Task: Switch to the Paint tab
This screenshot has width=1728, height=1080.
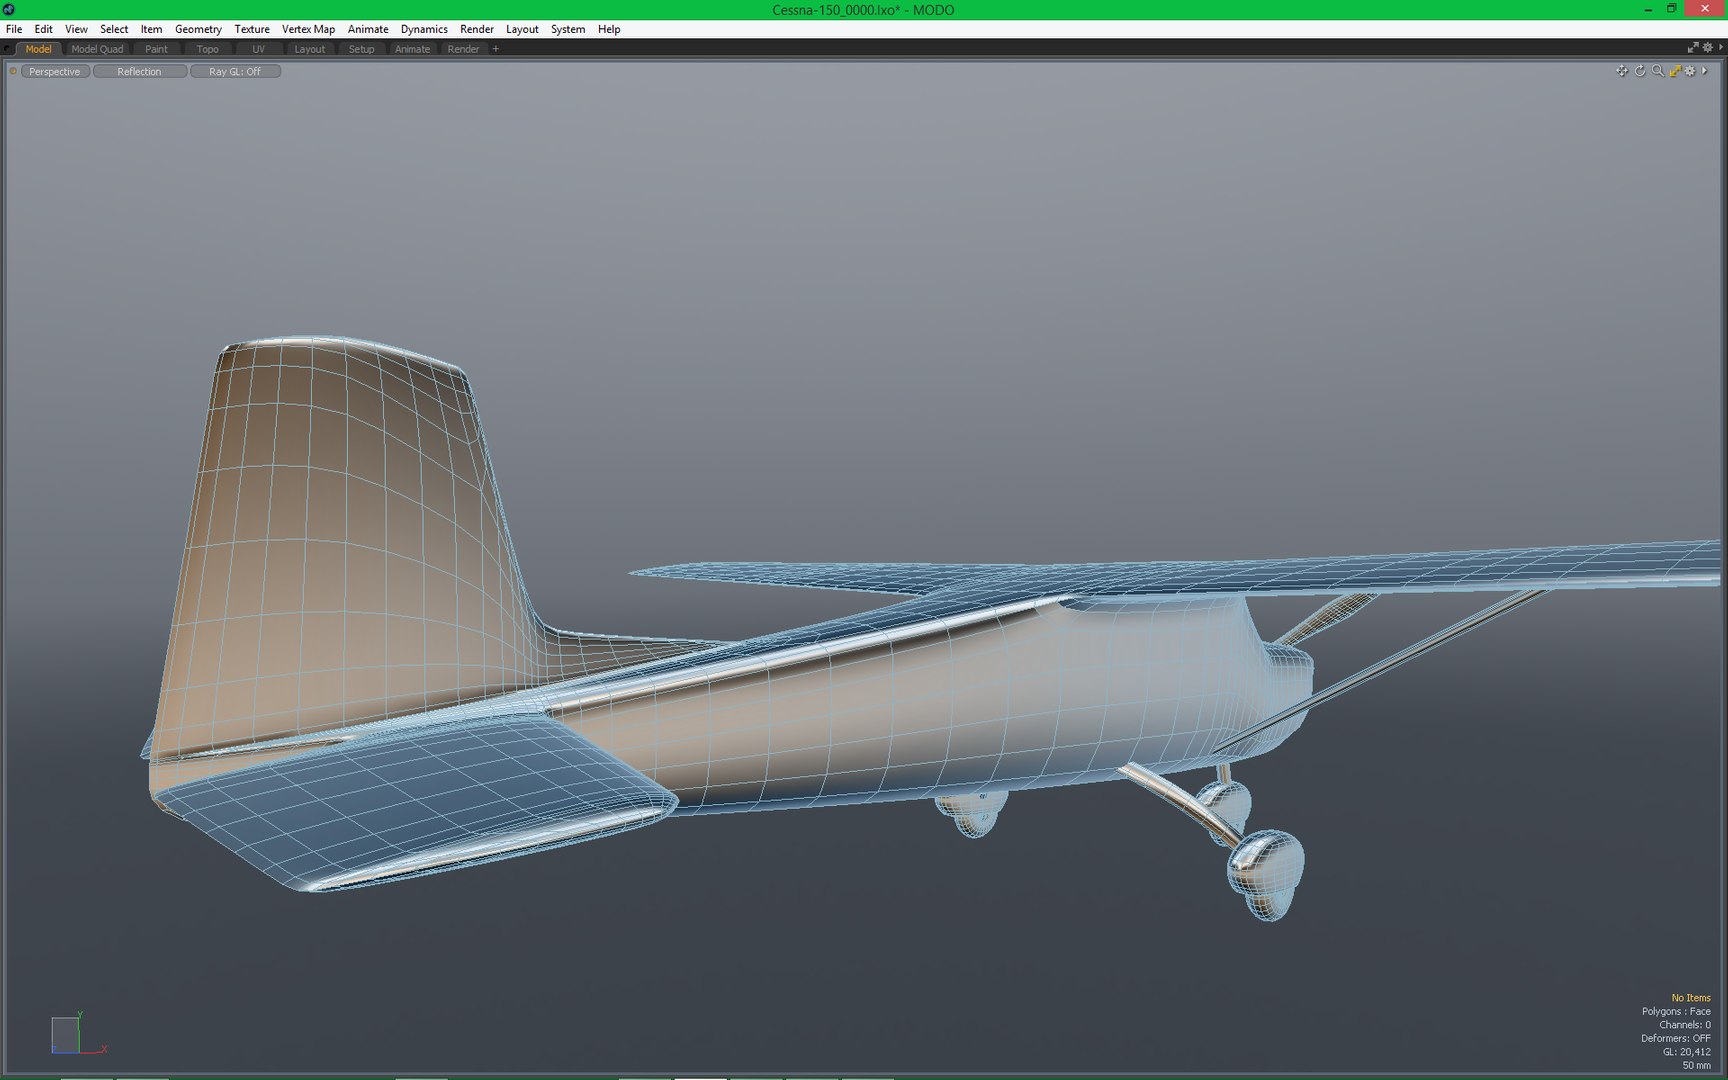Action: tap(156, 49)
